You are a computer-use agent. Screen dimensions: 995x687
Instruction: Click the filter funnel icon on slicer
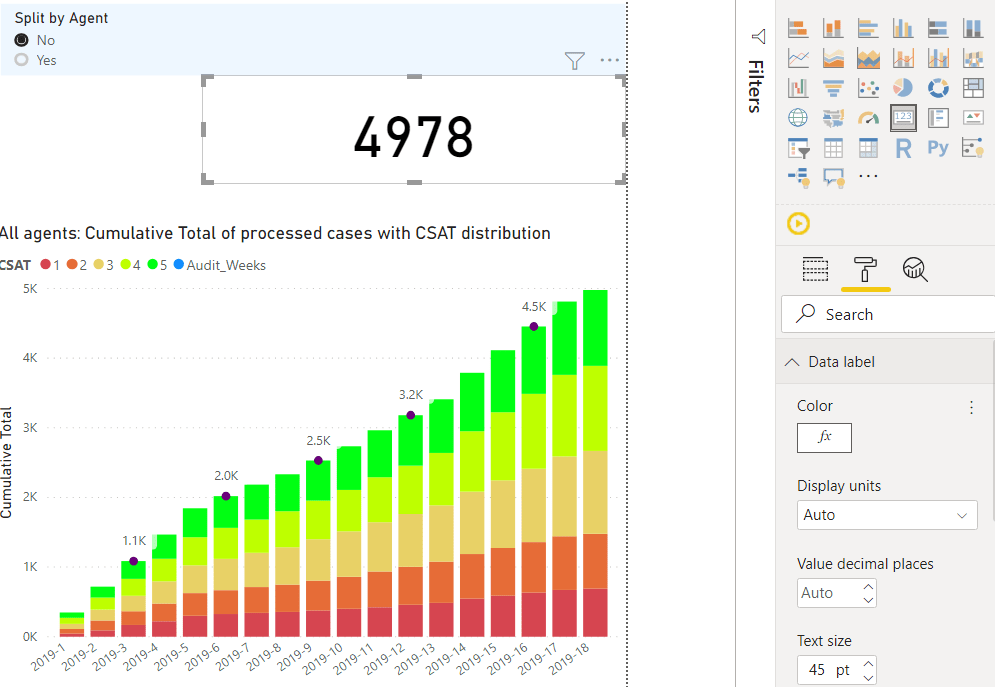pos(574,62)
